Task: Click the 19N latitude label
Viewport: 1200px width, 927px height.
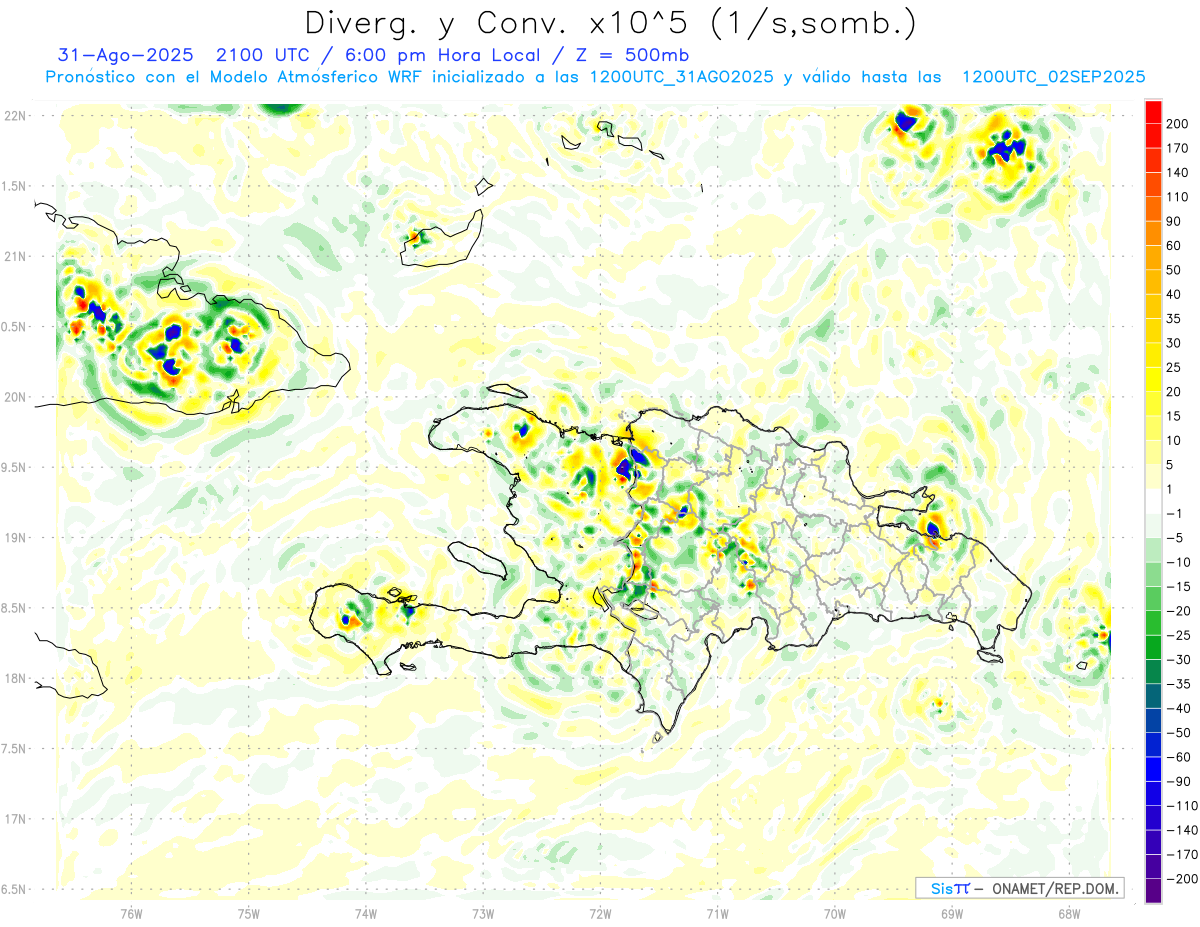Action: (x=15, y=538)
